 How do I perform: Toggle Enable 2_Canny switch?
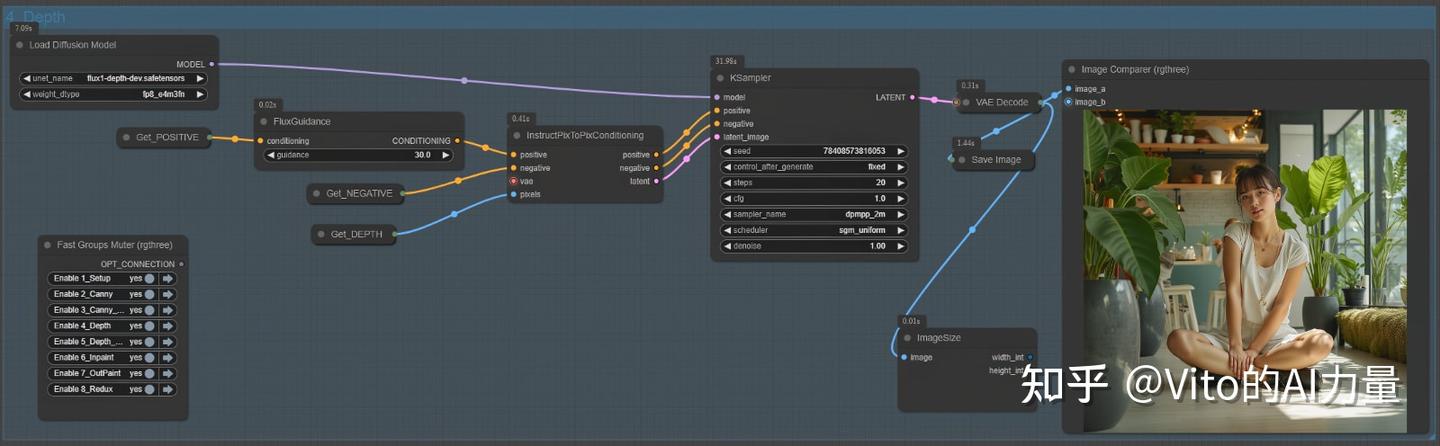click(x=150, y=294)
